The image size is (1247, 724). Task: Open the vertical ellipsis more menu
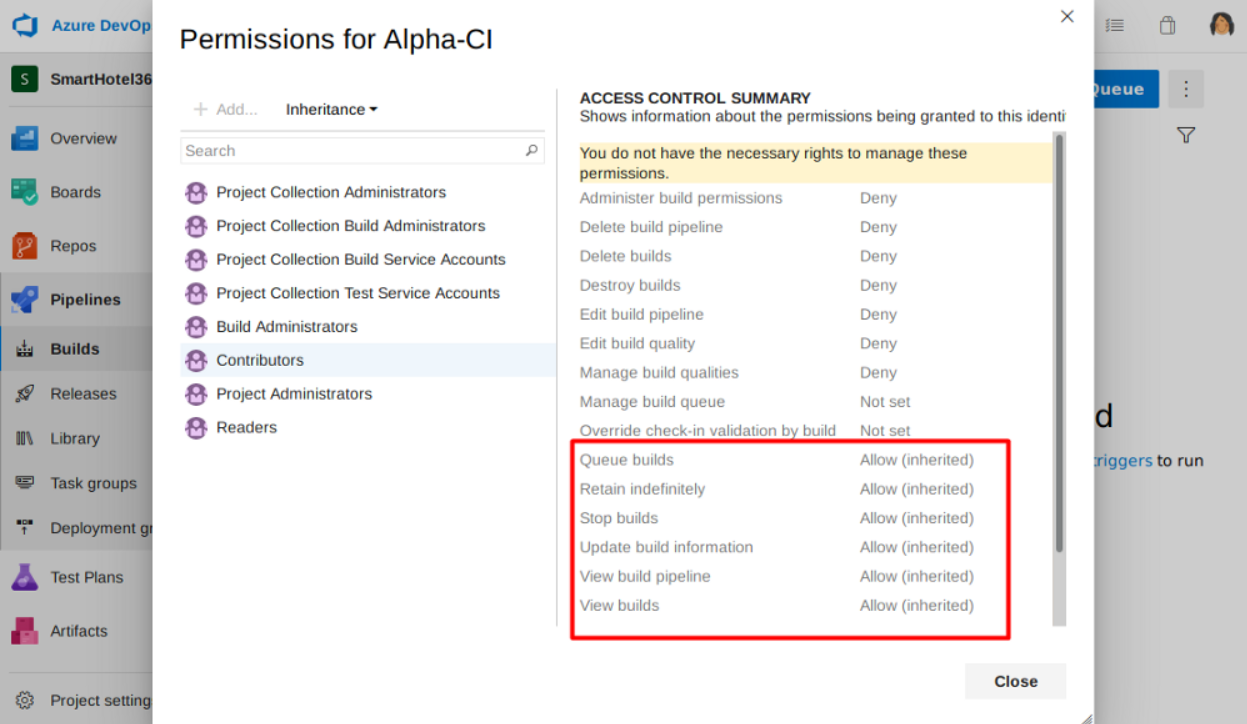[x=1186, y=89]
